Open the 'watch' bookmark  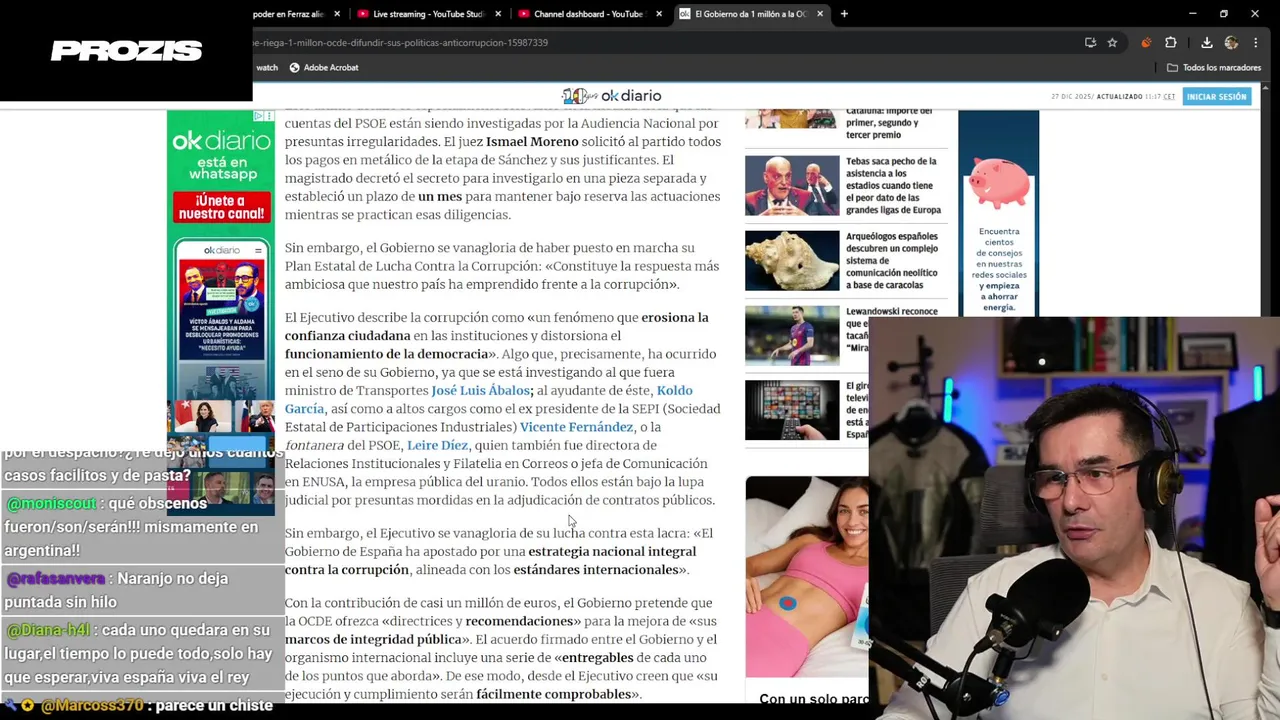[x=267, y=68]
